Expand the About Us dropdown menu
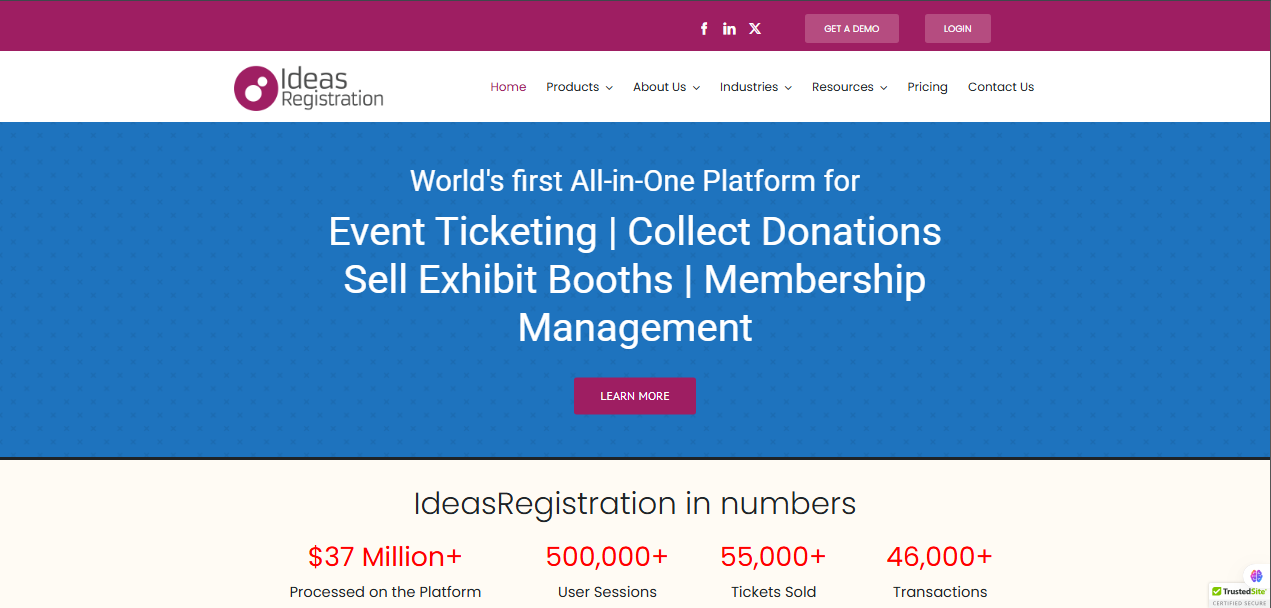1271x608 pixels. (666, 87)
